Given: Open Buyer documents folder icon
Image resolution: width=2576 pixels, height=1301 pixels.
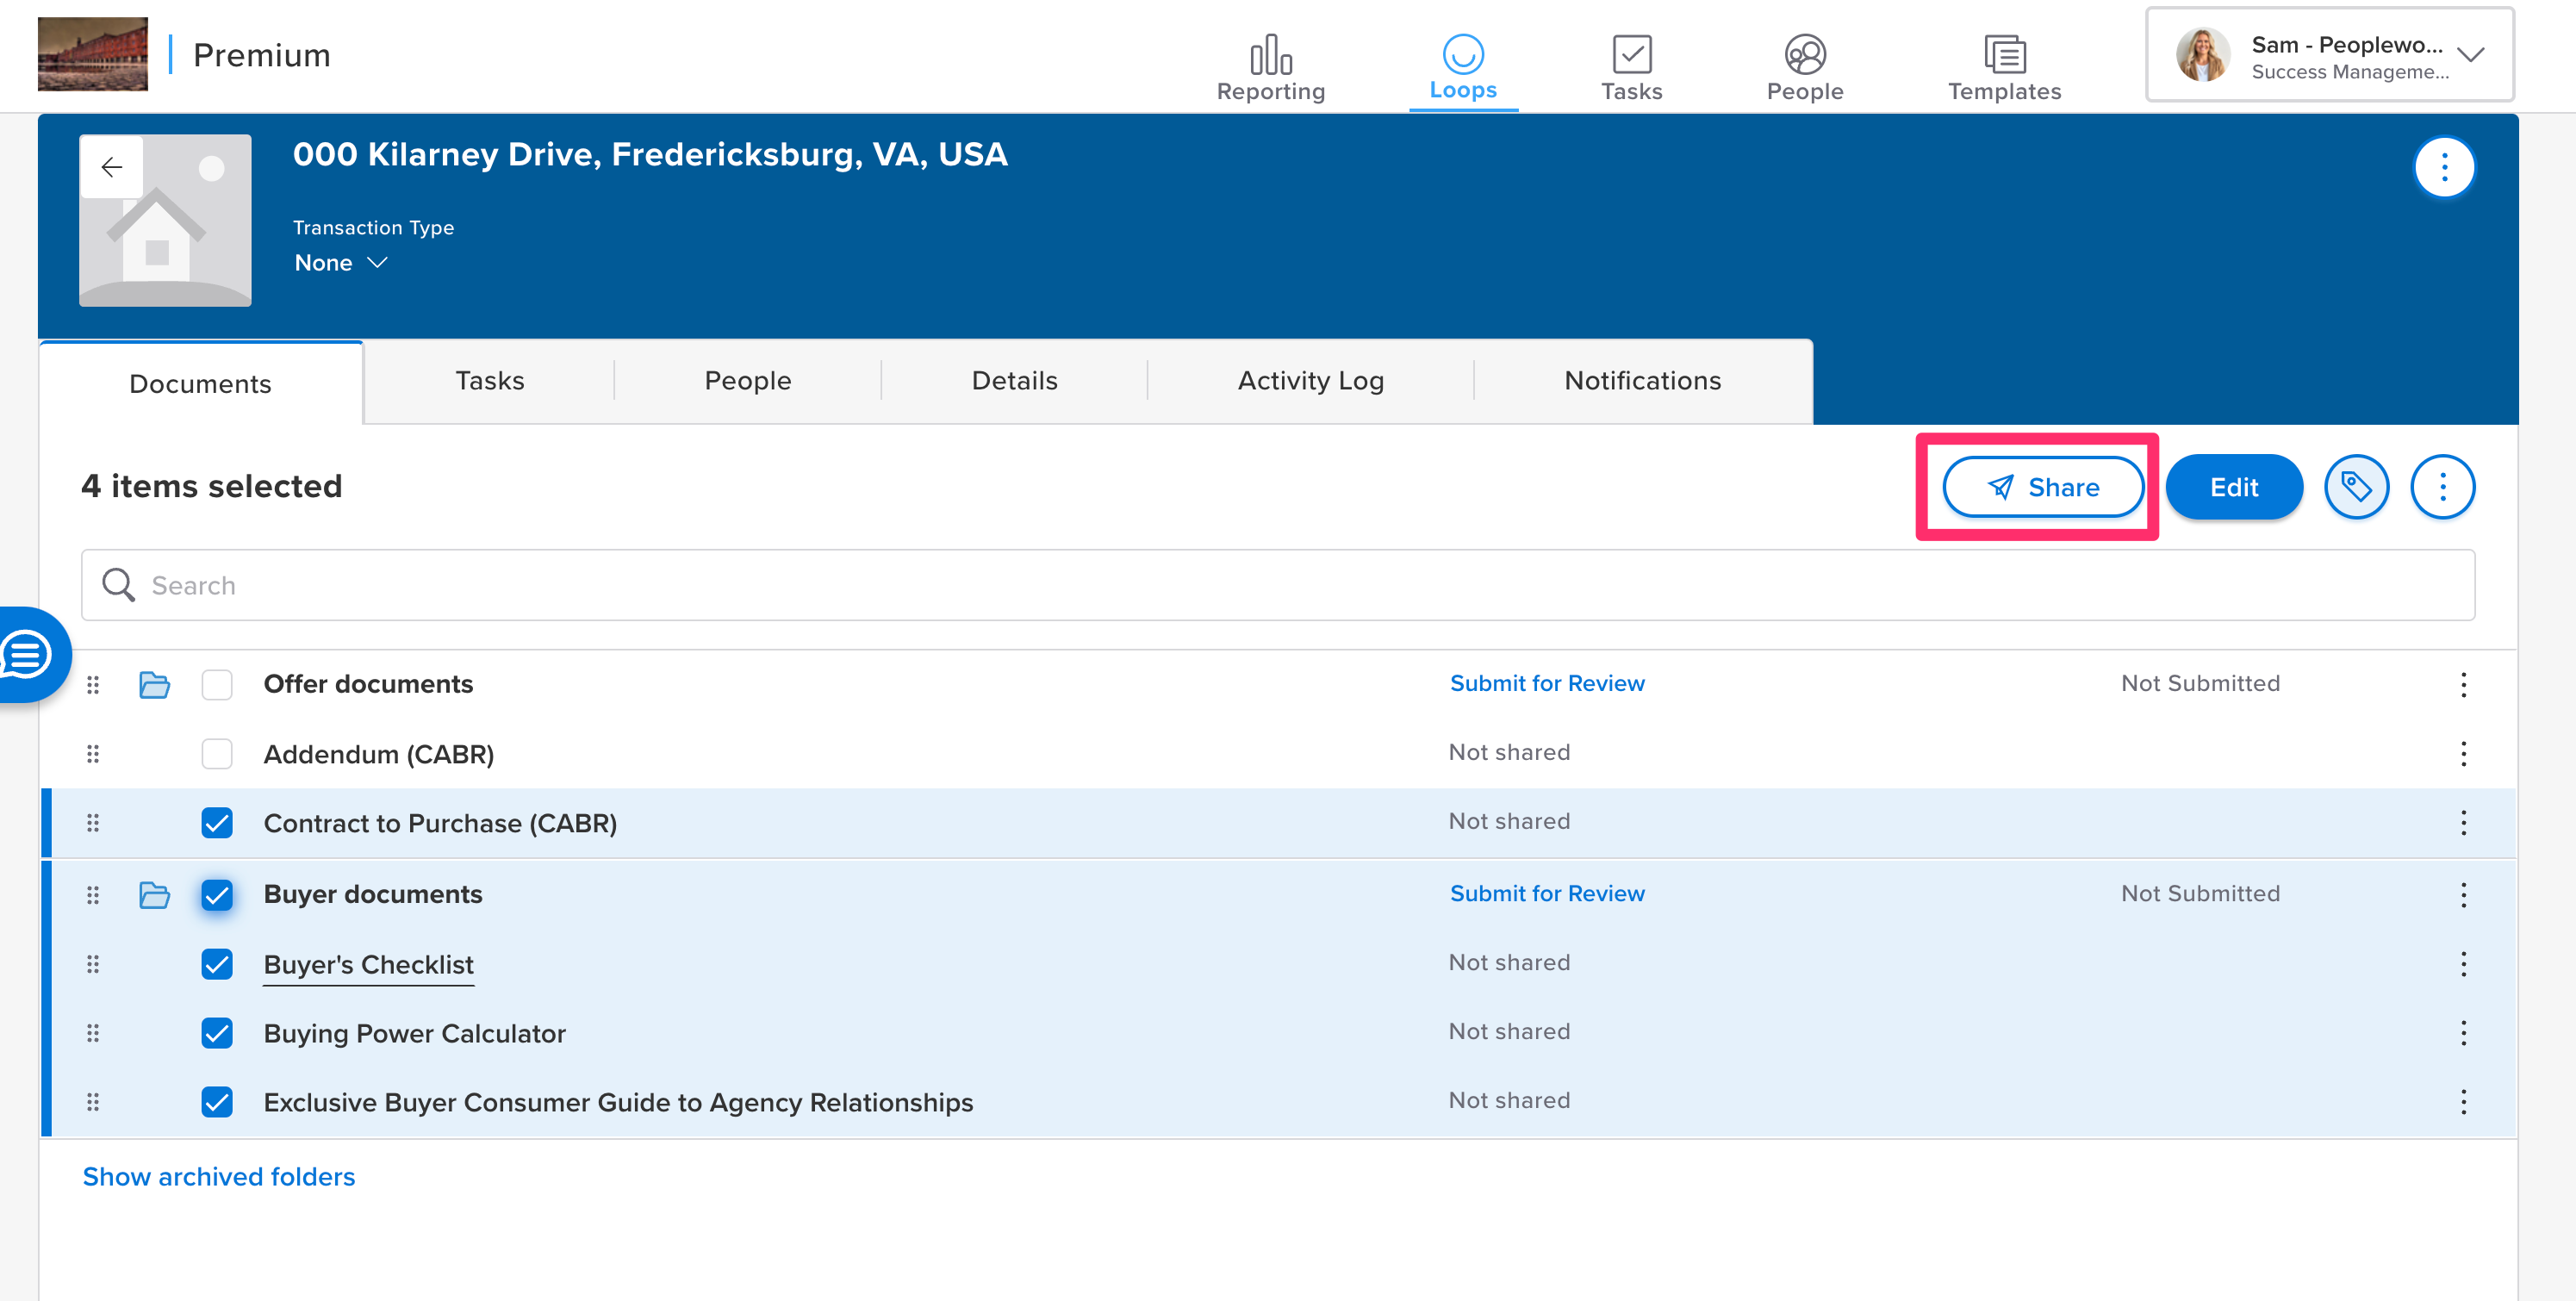Looking at the screenshot, I should tap(154, 894).
